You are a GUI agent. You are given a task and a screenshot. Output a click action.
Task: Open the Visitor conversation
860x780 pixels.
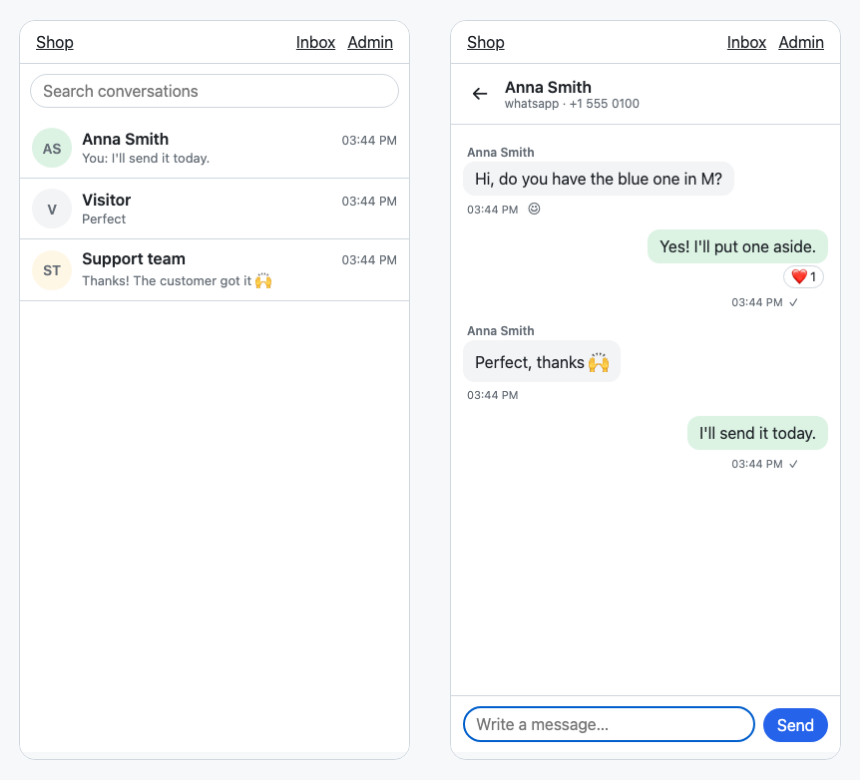click(214, 209)
